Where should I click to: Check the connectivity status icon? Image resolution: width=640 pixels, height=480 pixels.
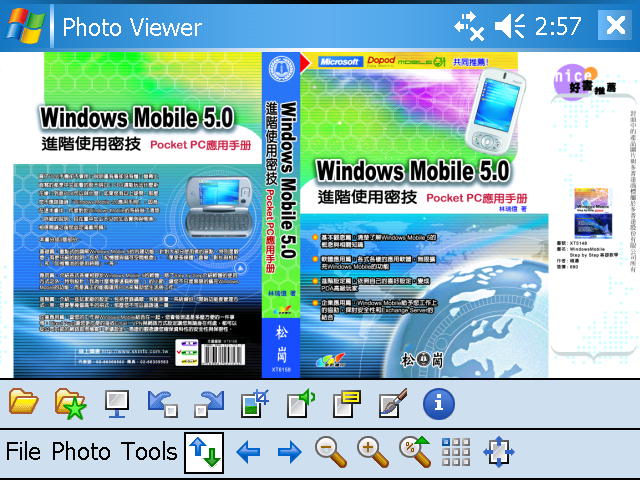tap(469, 27)
